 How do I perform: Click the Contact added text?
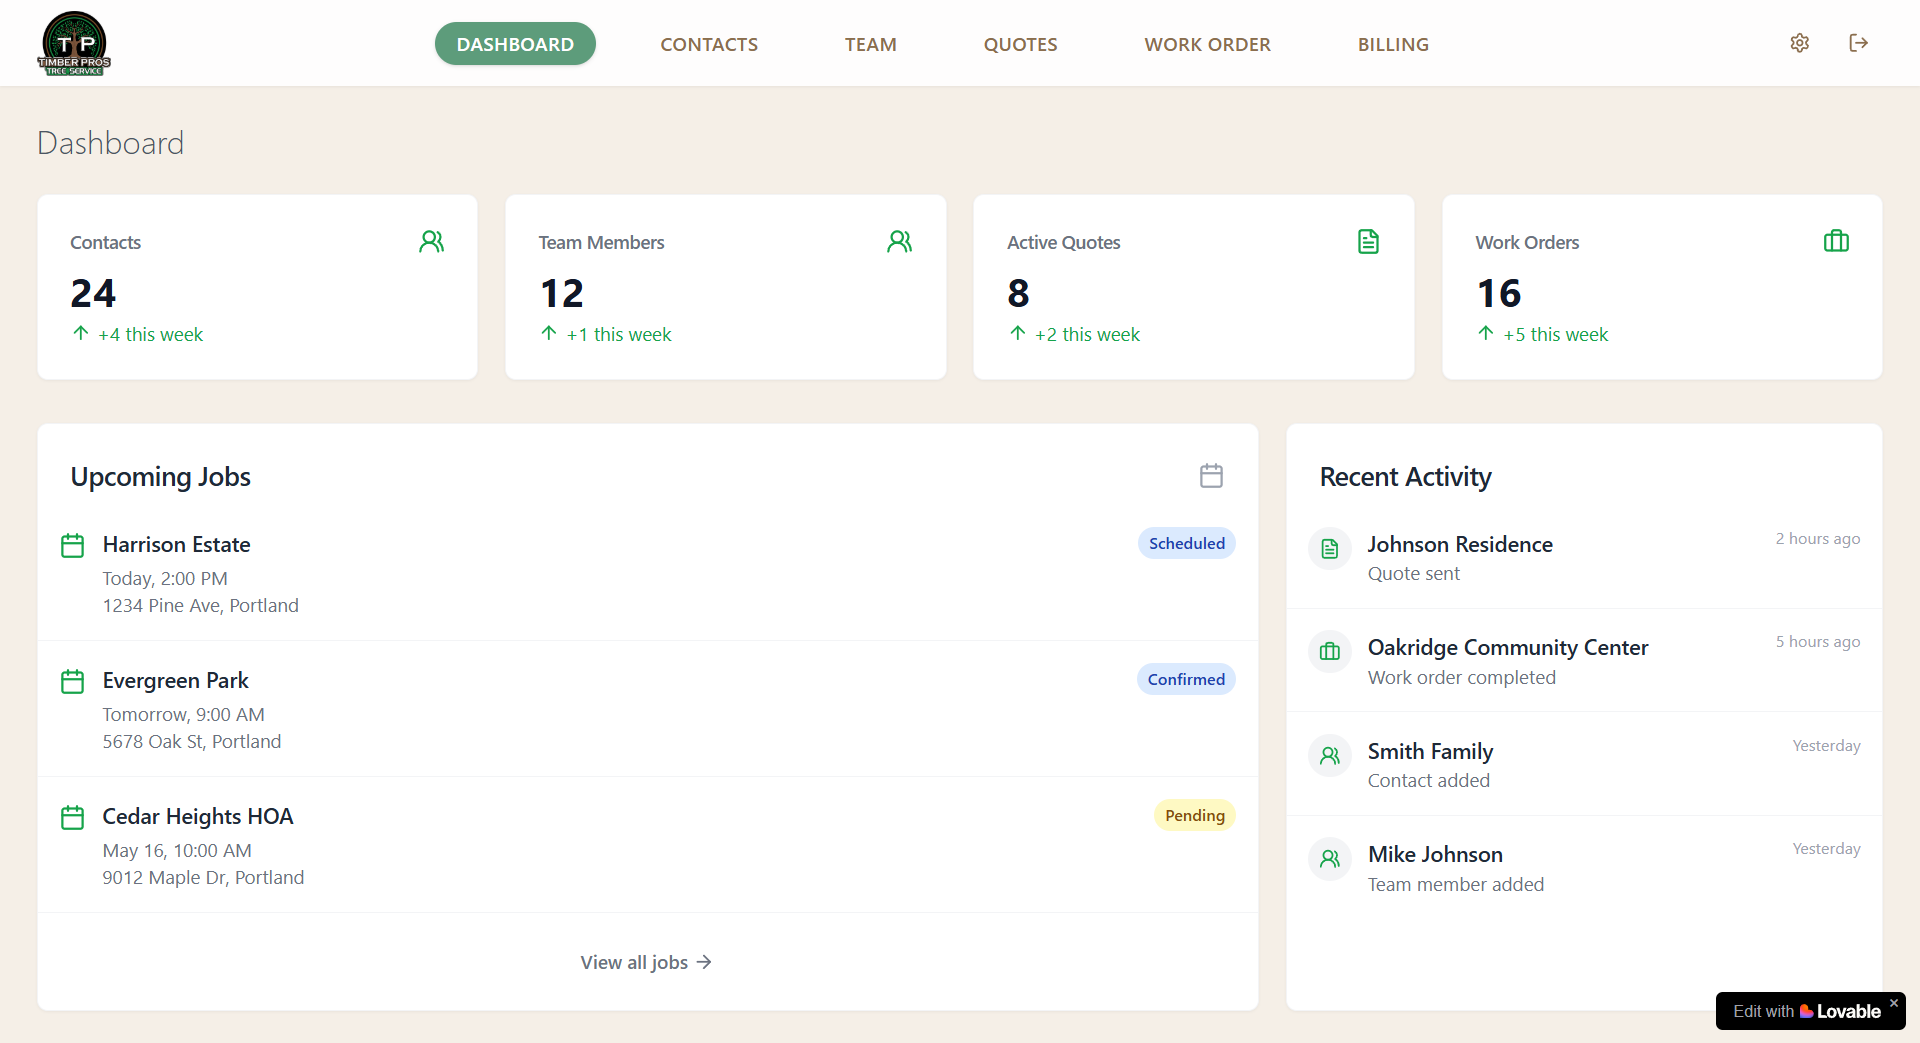pyautogui.click(x=1429, y=781)
